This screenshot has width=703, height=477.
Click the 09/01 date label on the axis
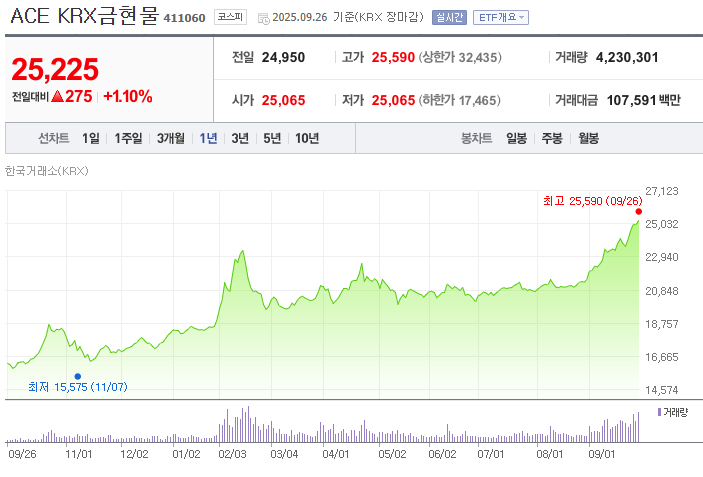(602, 454)
